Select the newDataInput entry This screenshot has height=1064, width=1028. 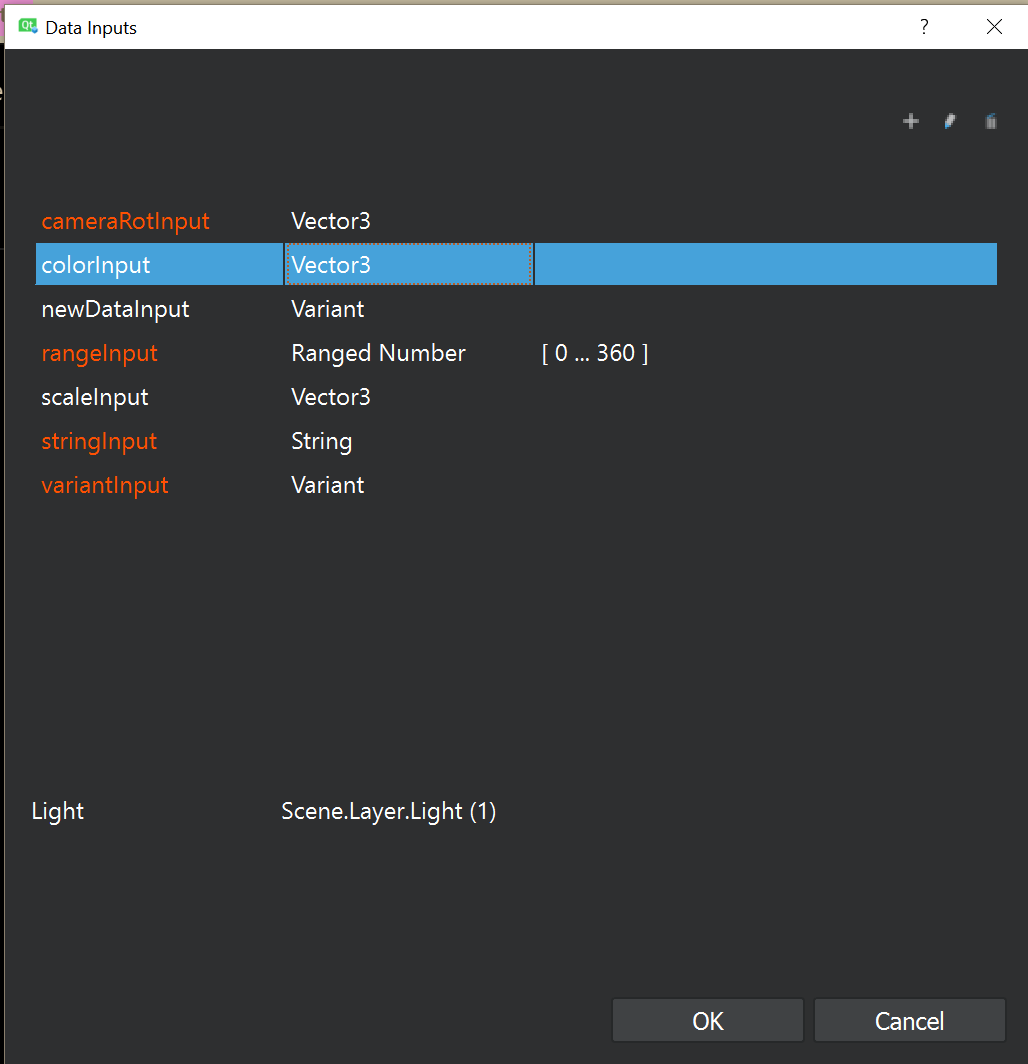[115, 309]
